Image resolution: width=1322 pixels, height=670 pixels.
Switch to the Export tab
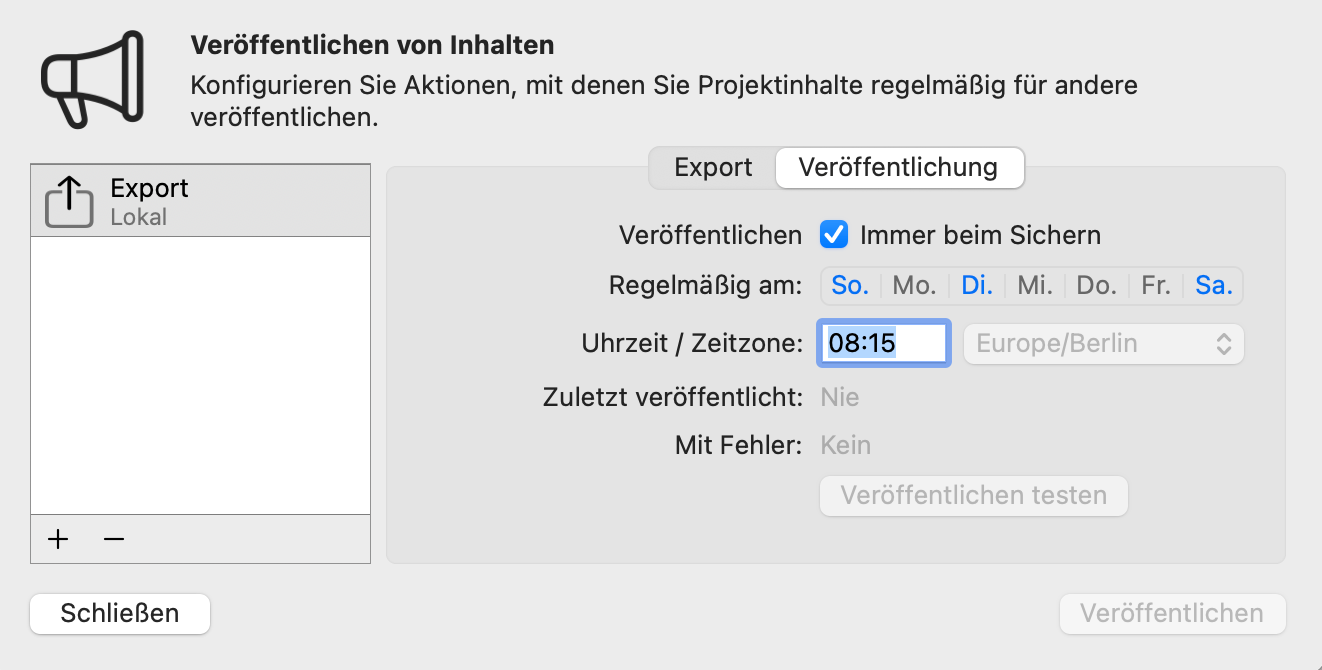pos(713,167)
